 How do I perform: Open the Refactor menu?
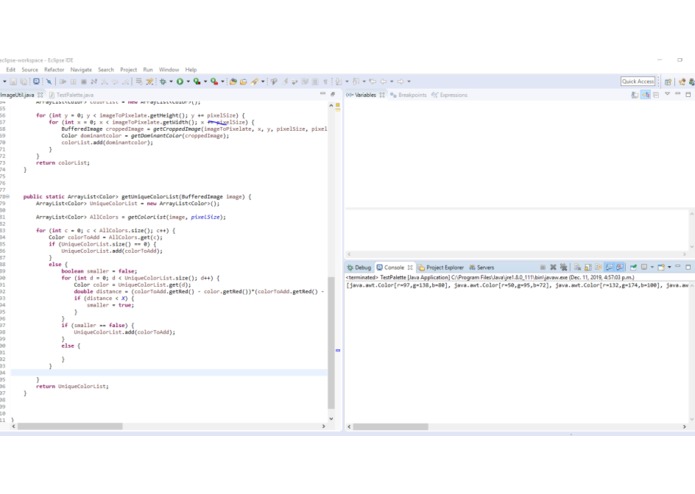54,70
